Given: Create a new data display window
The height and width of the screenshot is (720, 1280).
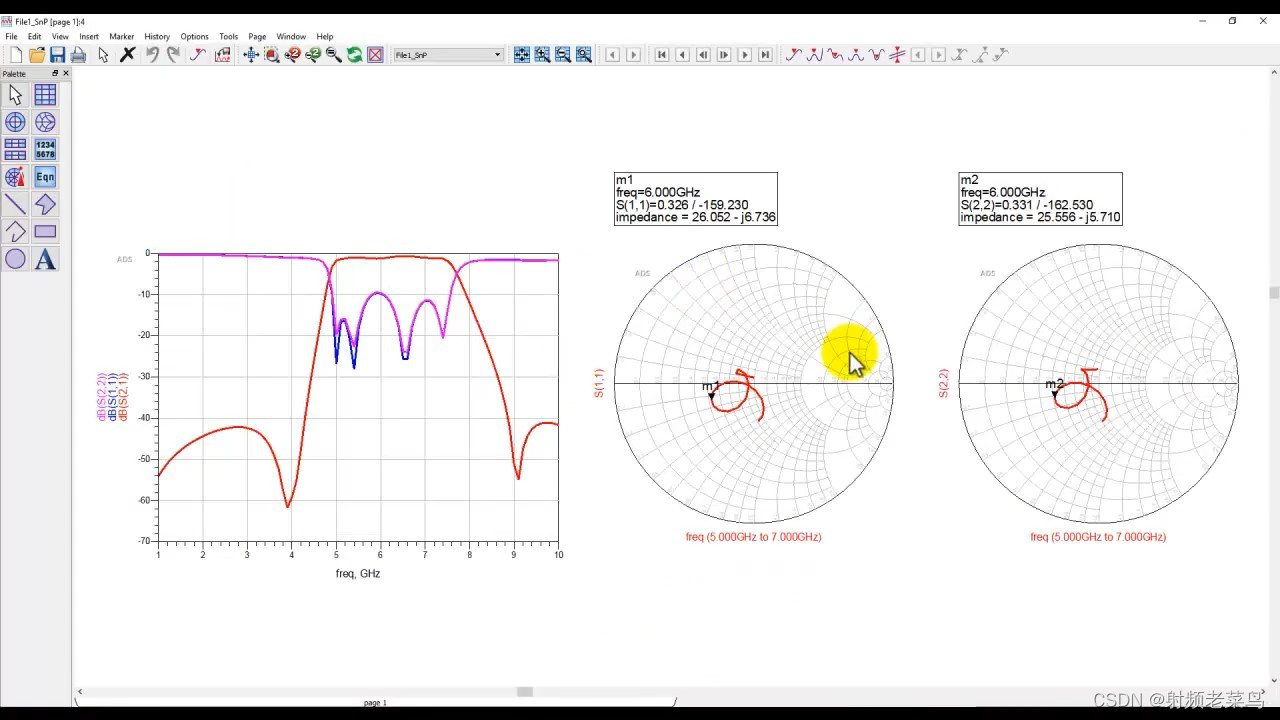Looking at the screenshot, I should point(15,55).
